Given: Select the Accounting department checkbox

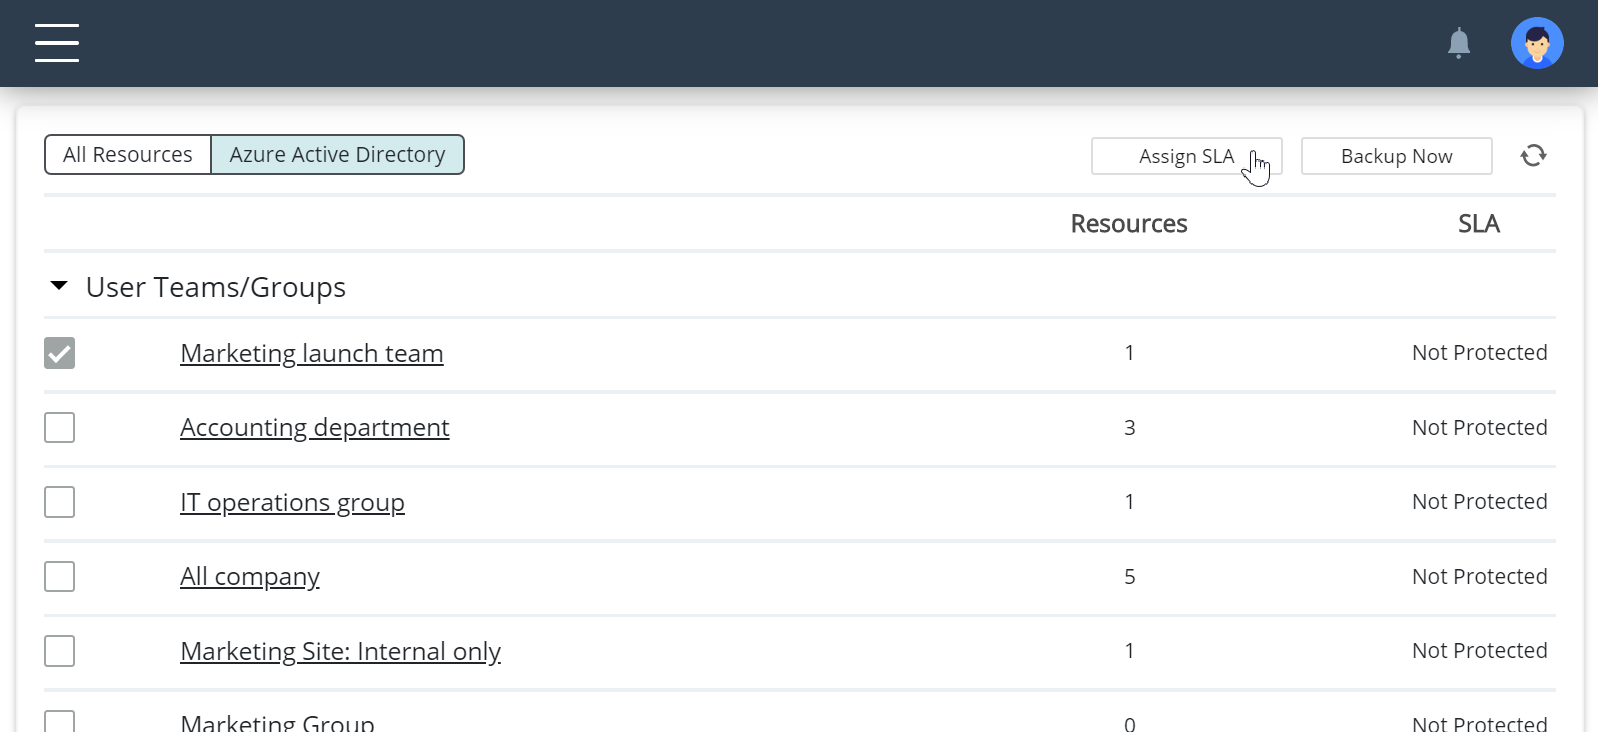Looking at the screenshot, I should 60,428.
